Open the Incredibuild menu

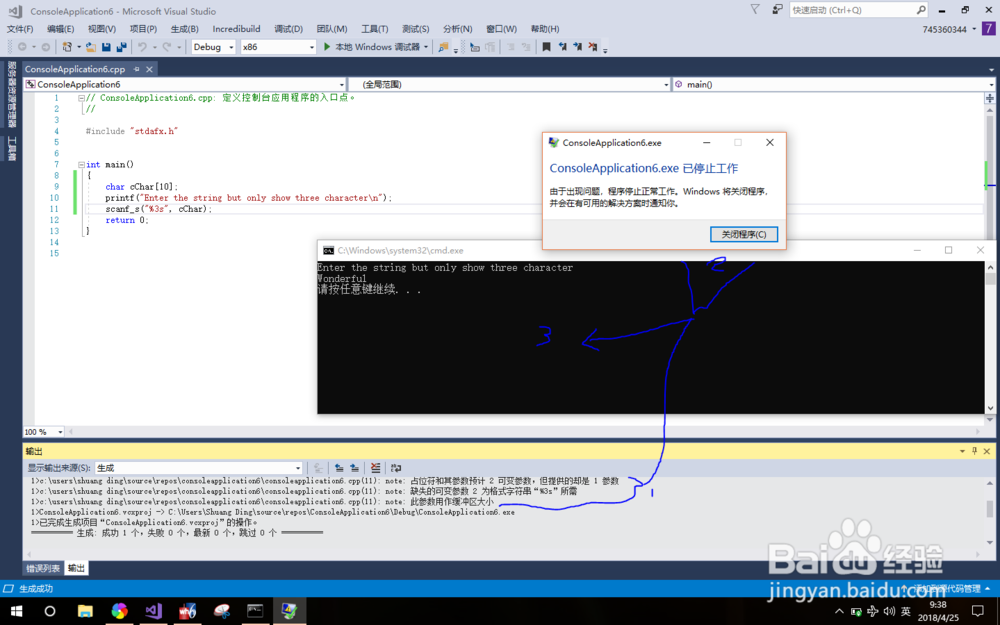[x=236, y=29]
